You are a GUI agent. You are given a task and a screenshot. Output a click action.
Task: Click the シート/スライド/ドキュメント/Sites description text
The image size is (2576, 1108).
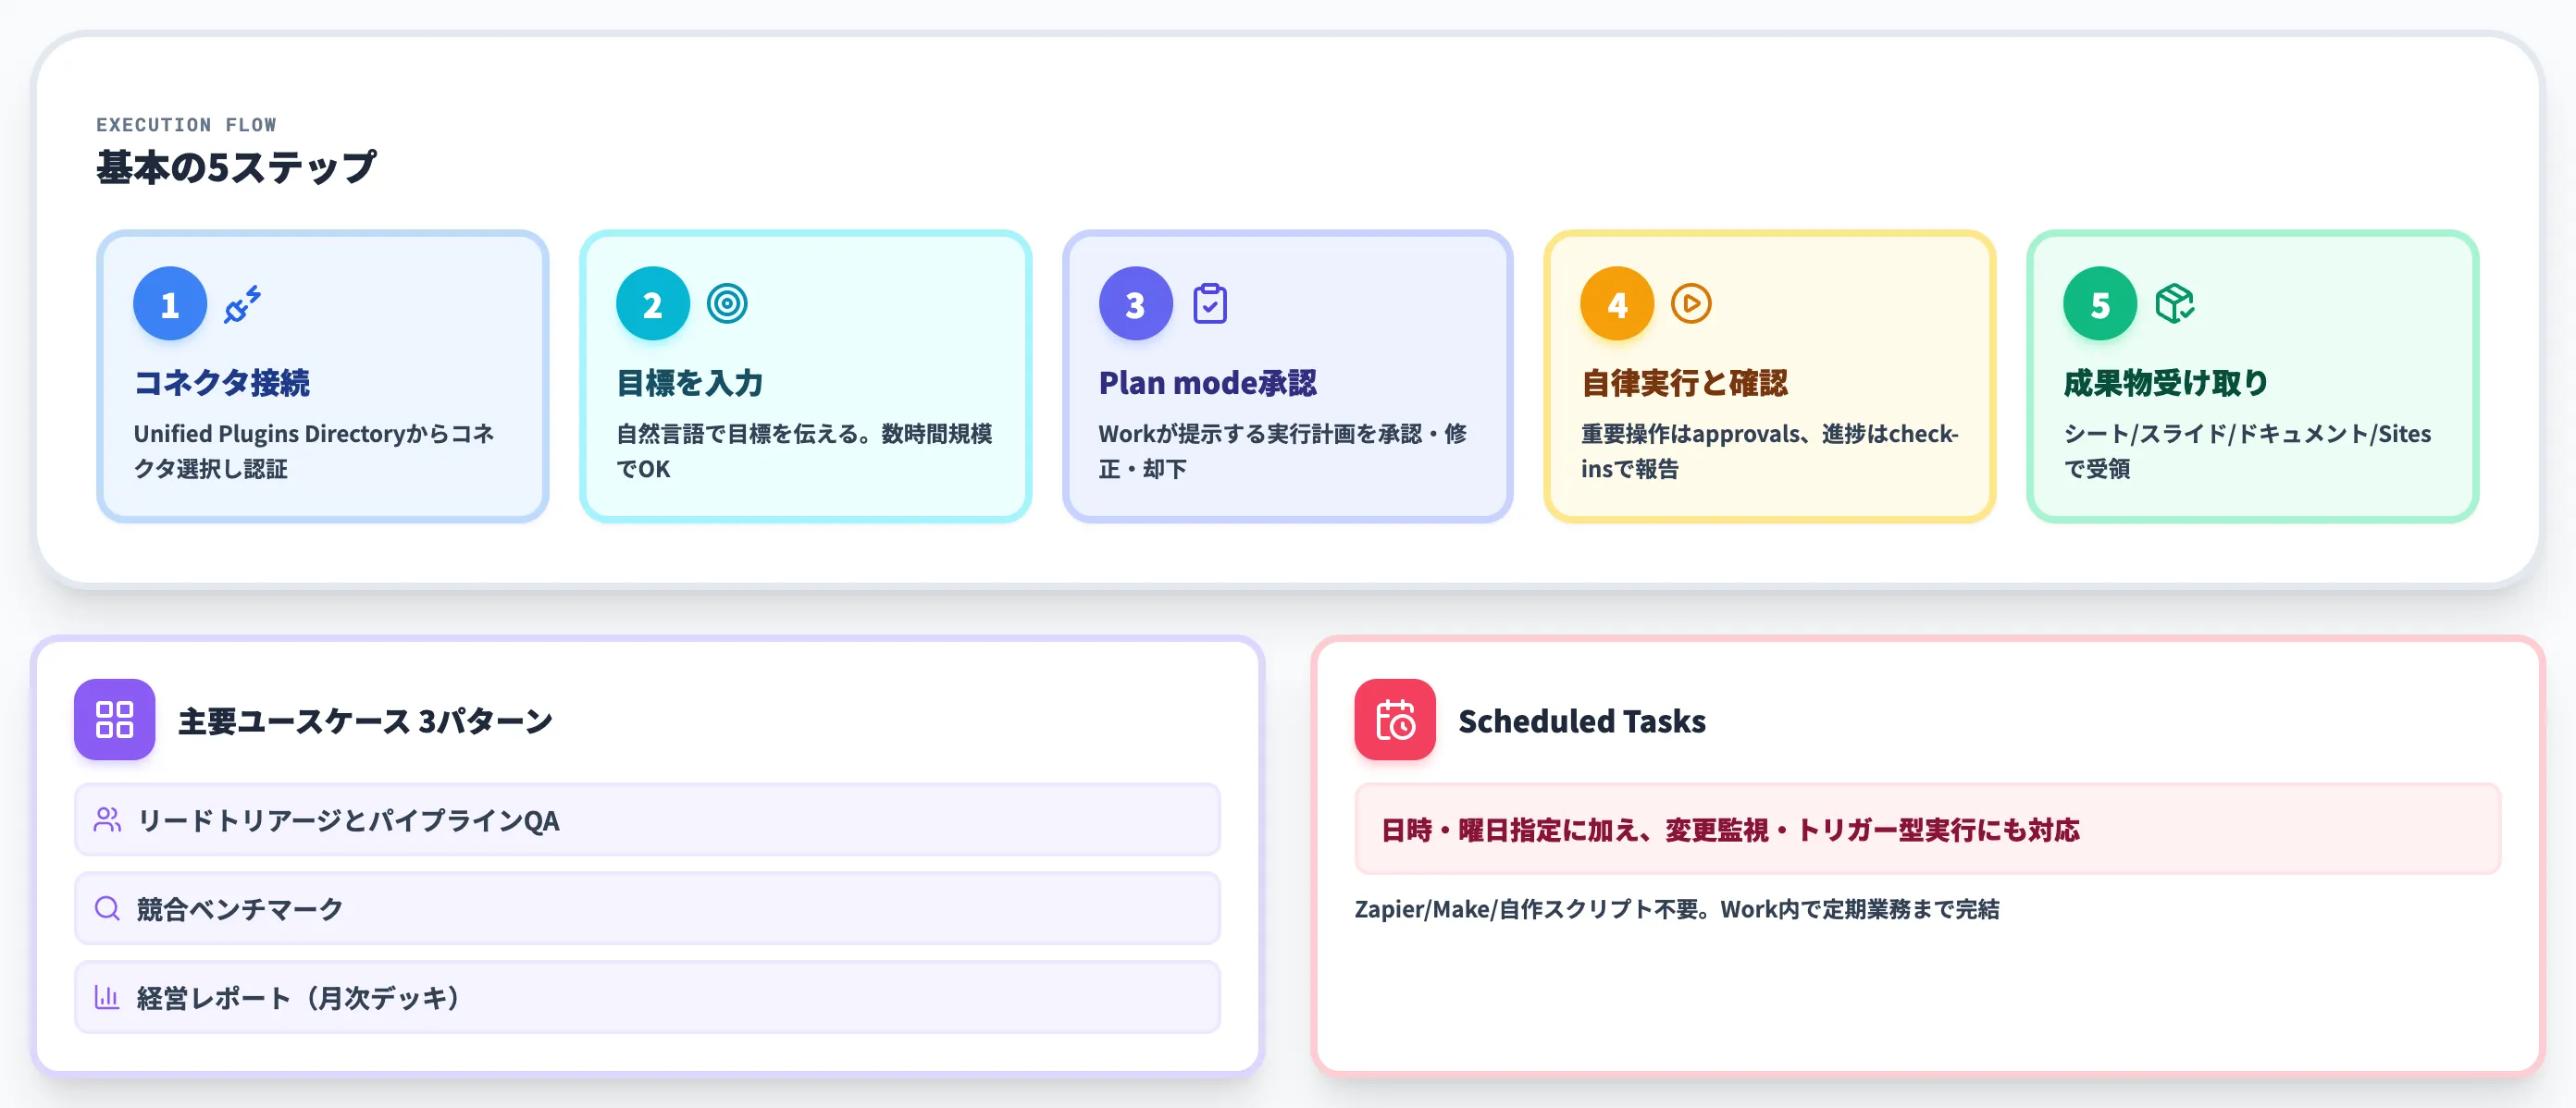2247,451
